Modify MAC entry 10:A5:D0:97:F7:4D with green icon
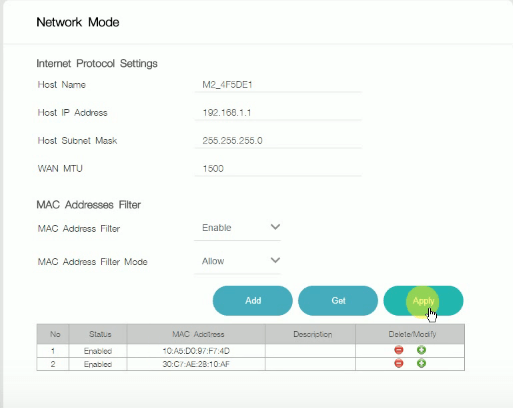The height and width of the screenshot is (408, 513). click(421, 350)
